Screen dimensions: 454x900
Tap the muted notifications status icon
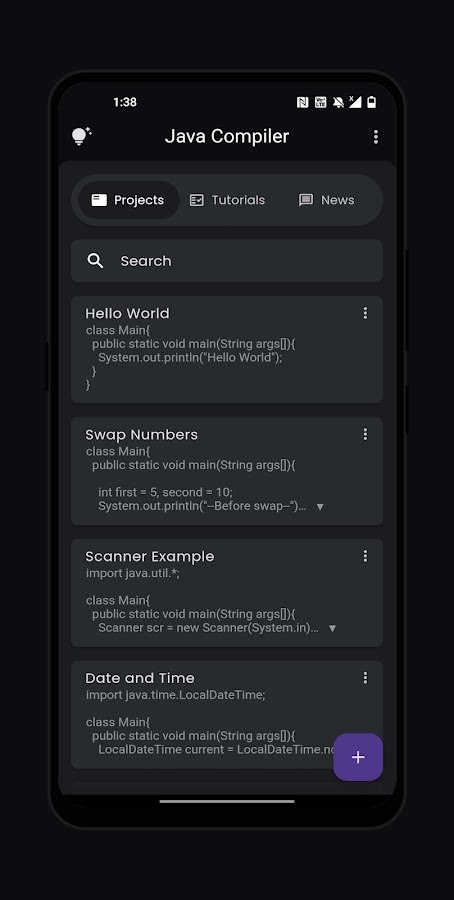point(338,102)
